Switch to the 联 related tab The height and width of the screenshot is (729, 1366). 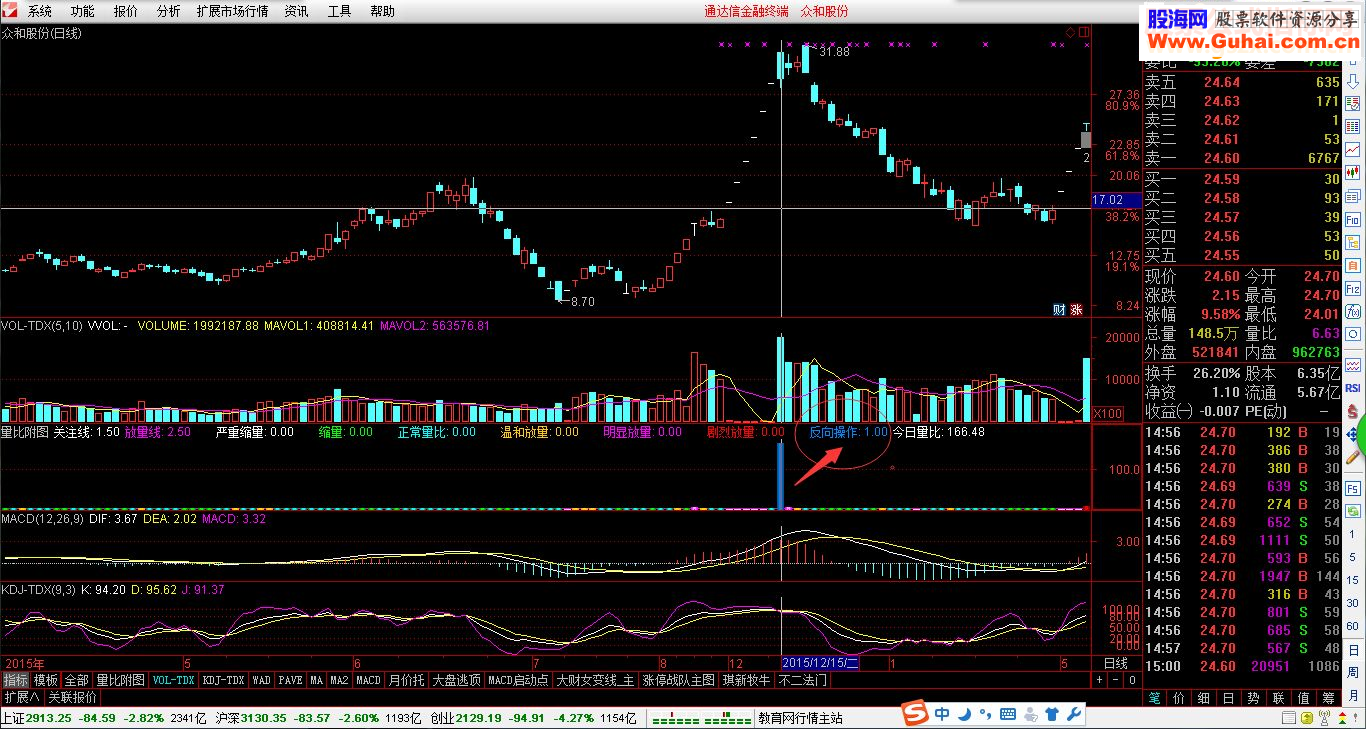1278,697
